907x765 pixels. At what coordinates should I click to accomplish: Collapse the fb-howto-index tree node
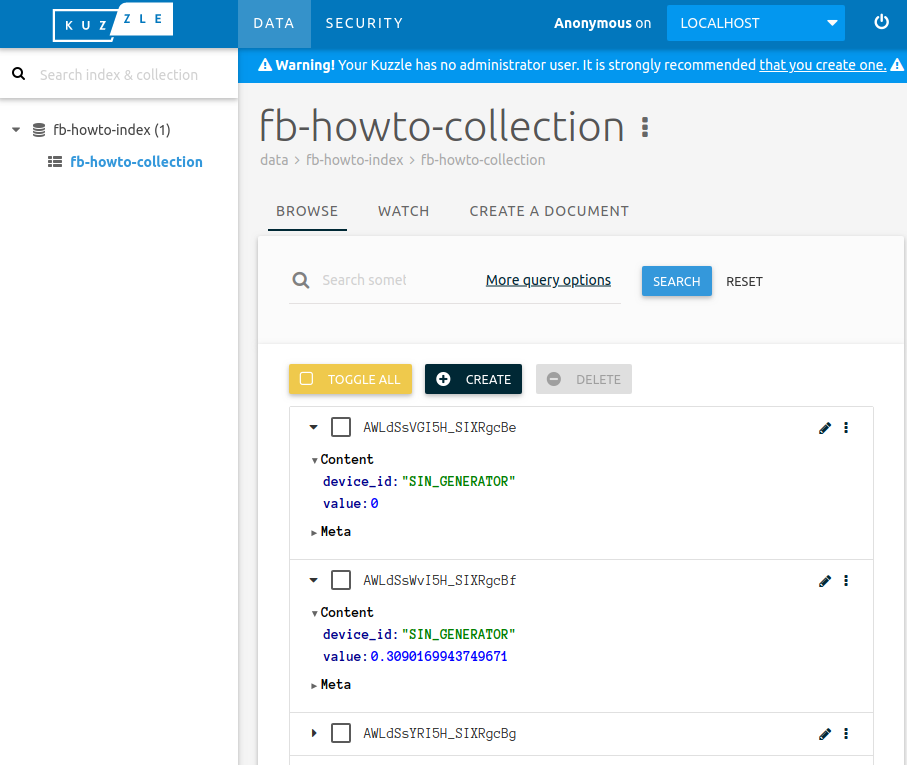pos(16,130)
